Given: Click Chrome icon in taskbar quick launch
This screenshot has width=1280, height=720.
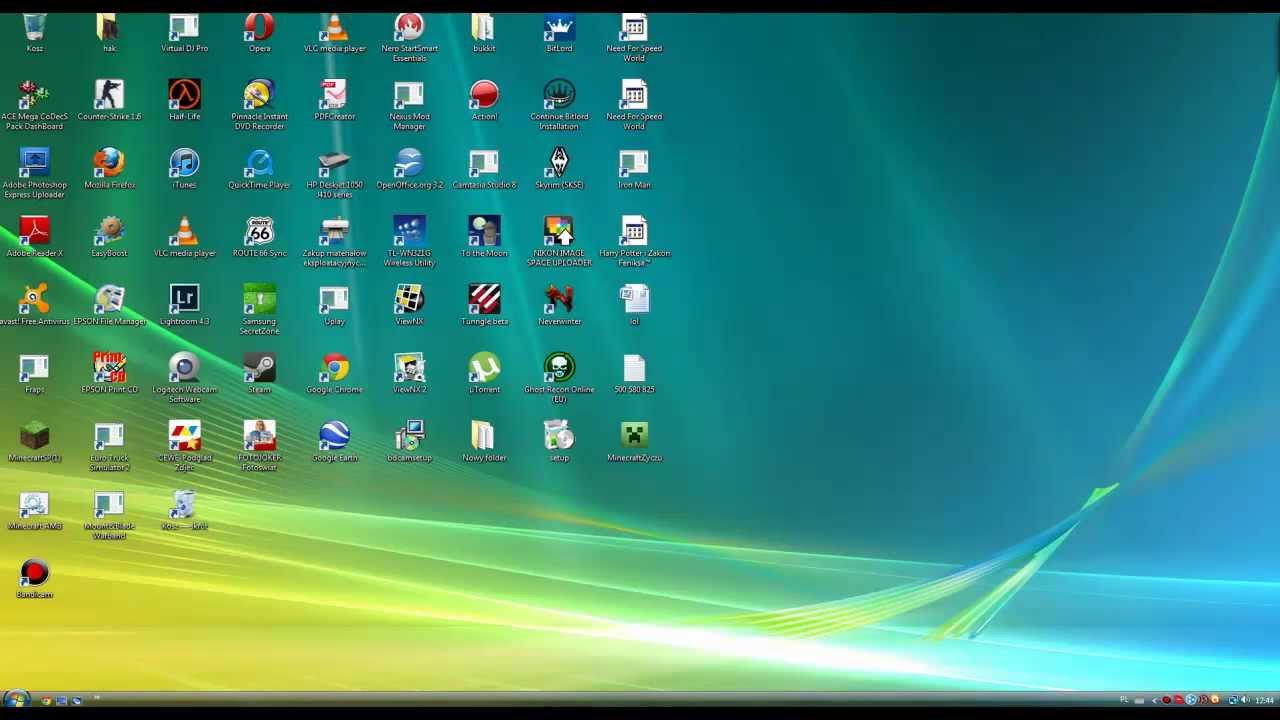Looking at the screenshot, I should tap(46, 700).
